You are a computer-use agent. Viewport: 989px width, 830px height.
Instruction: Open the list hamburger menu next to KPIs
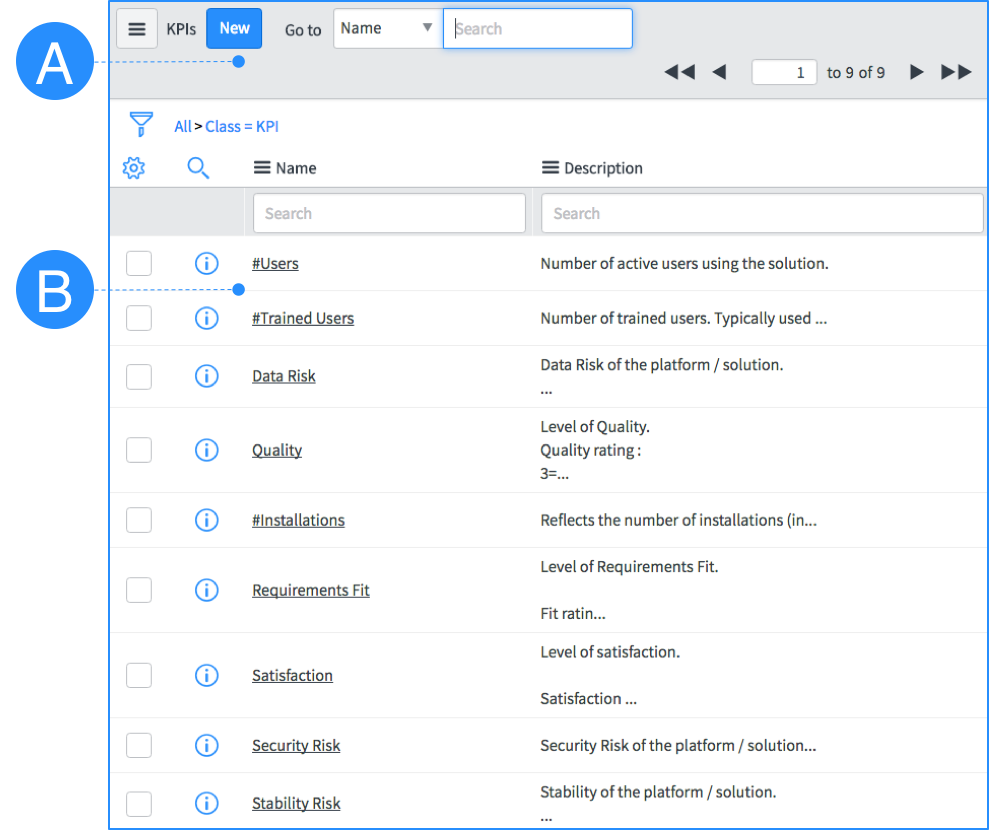coord(137,29)
